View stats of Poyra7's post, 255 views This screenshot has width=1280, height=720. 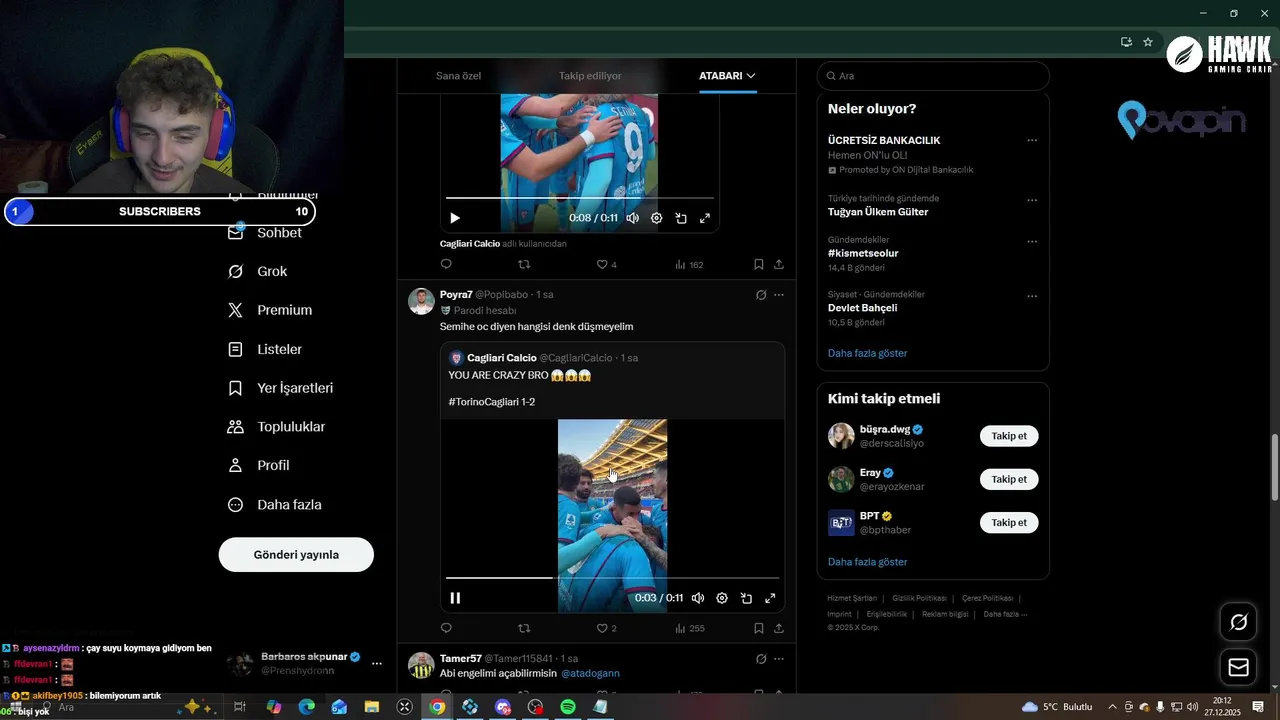690,628
